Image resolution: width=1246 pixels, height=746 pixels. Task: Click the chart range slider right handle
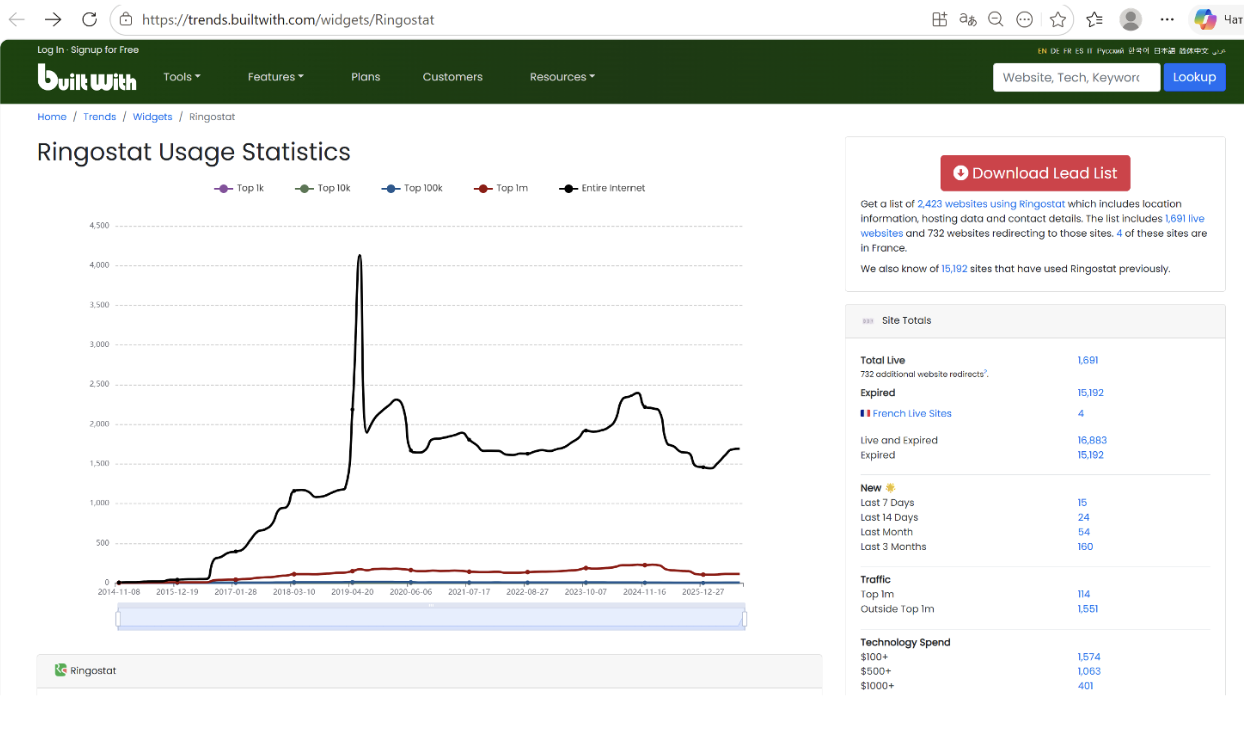(x=744, y=619)
